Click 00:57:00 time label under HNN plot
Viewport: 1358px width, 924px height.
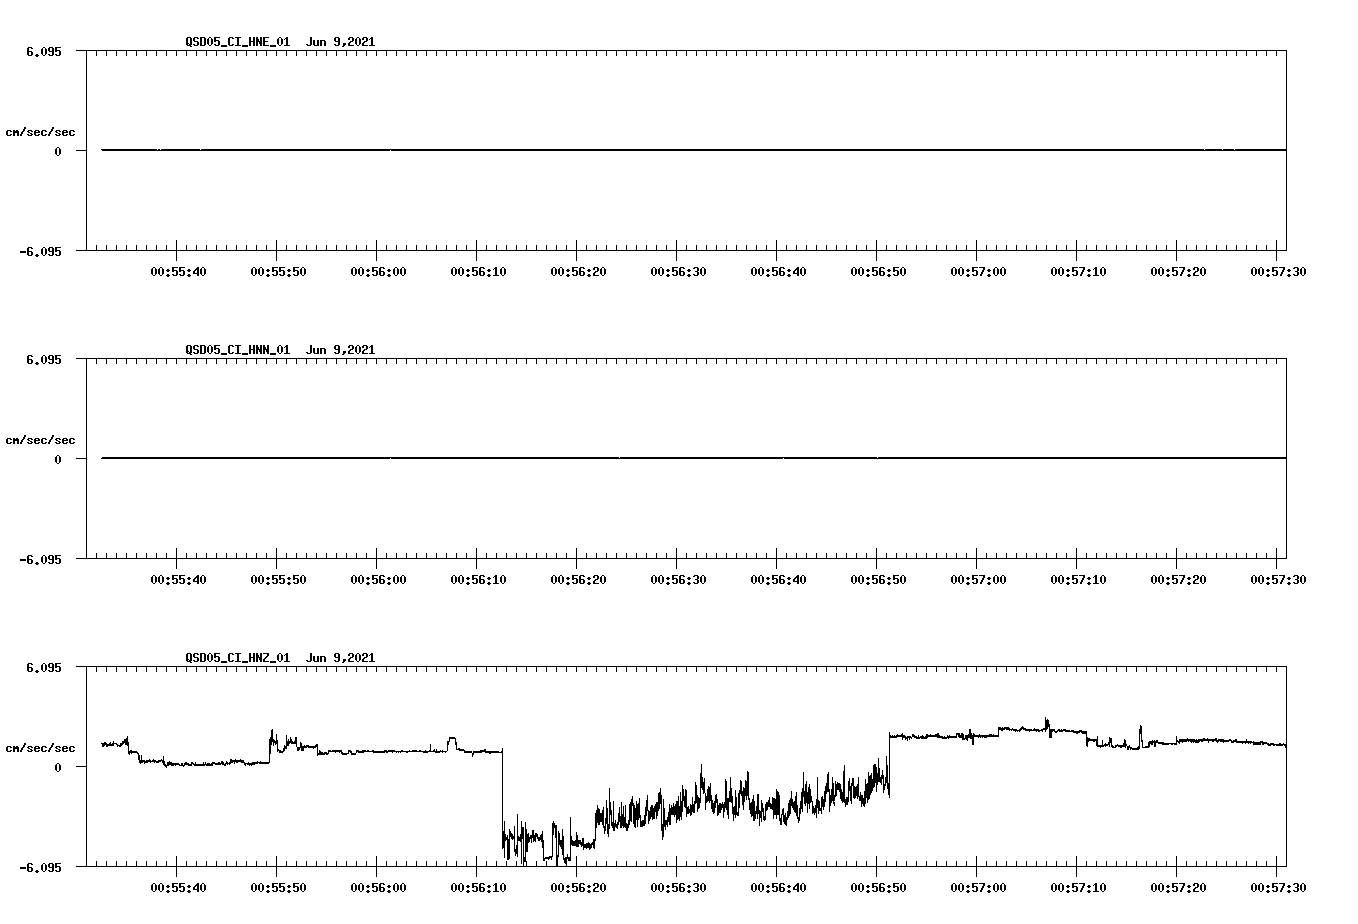pyautogui.click(x=978, y=580)
